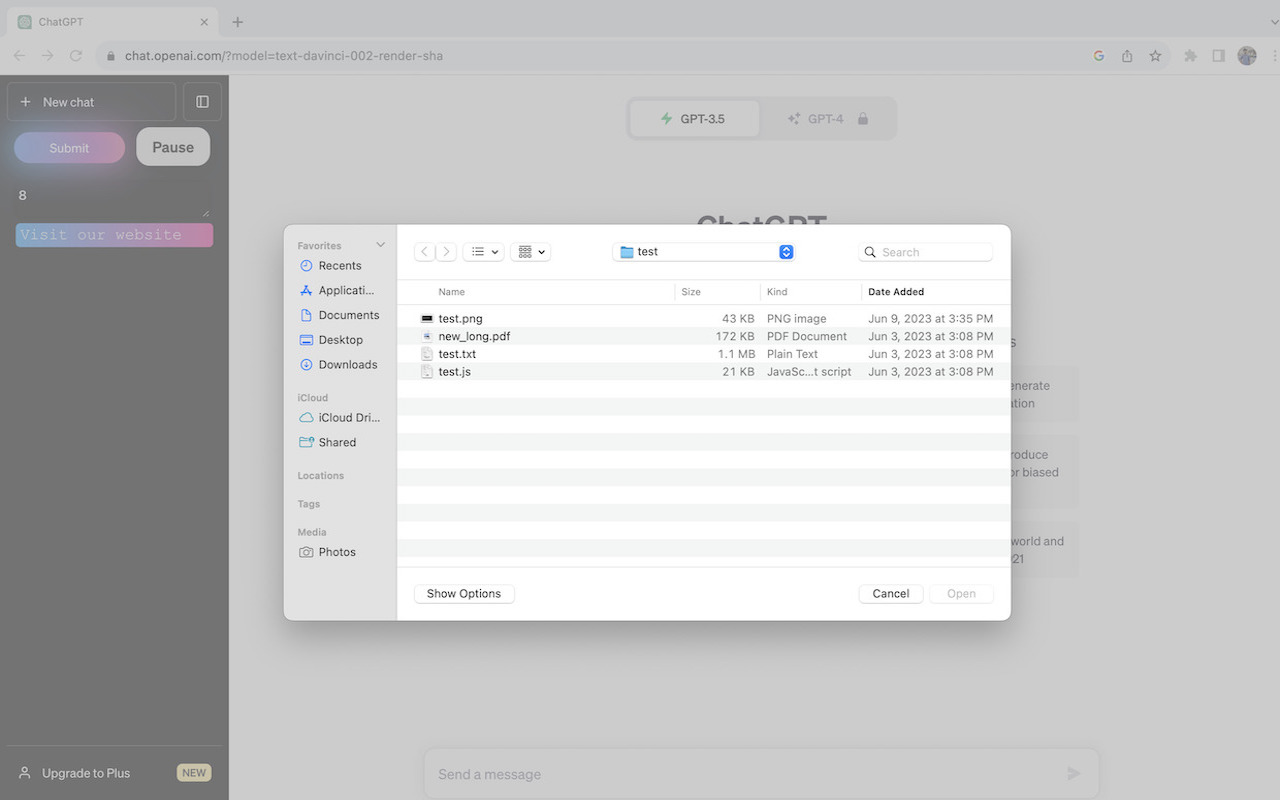This screenshot has width=1280, height=800.
Task: Sort files by Date Added column
Action: pos(896,292)
